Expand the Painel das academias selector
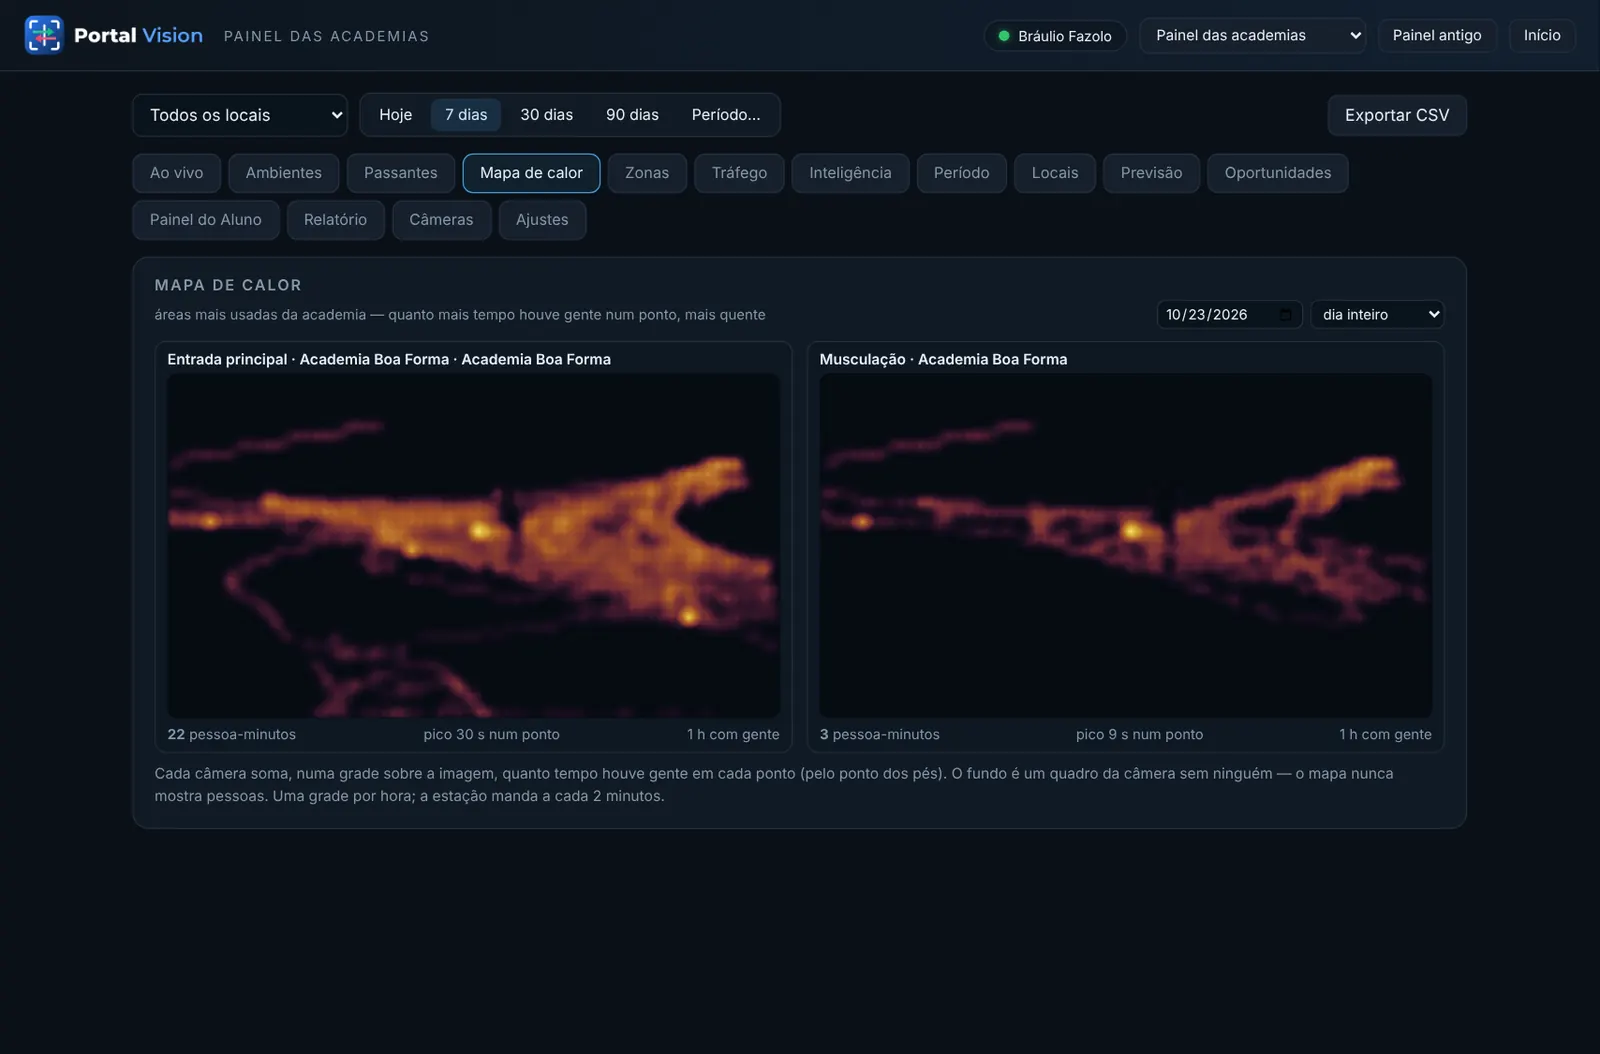Image resolution: width=1600 pixels, height=1054 pixels. click(x=1252, y=35)
